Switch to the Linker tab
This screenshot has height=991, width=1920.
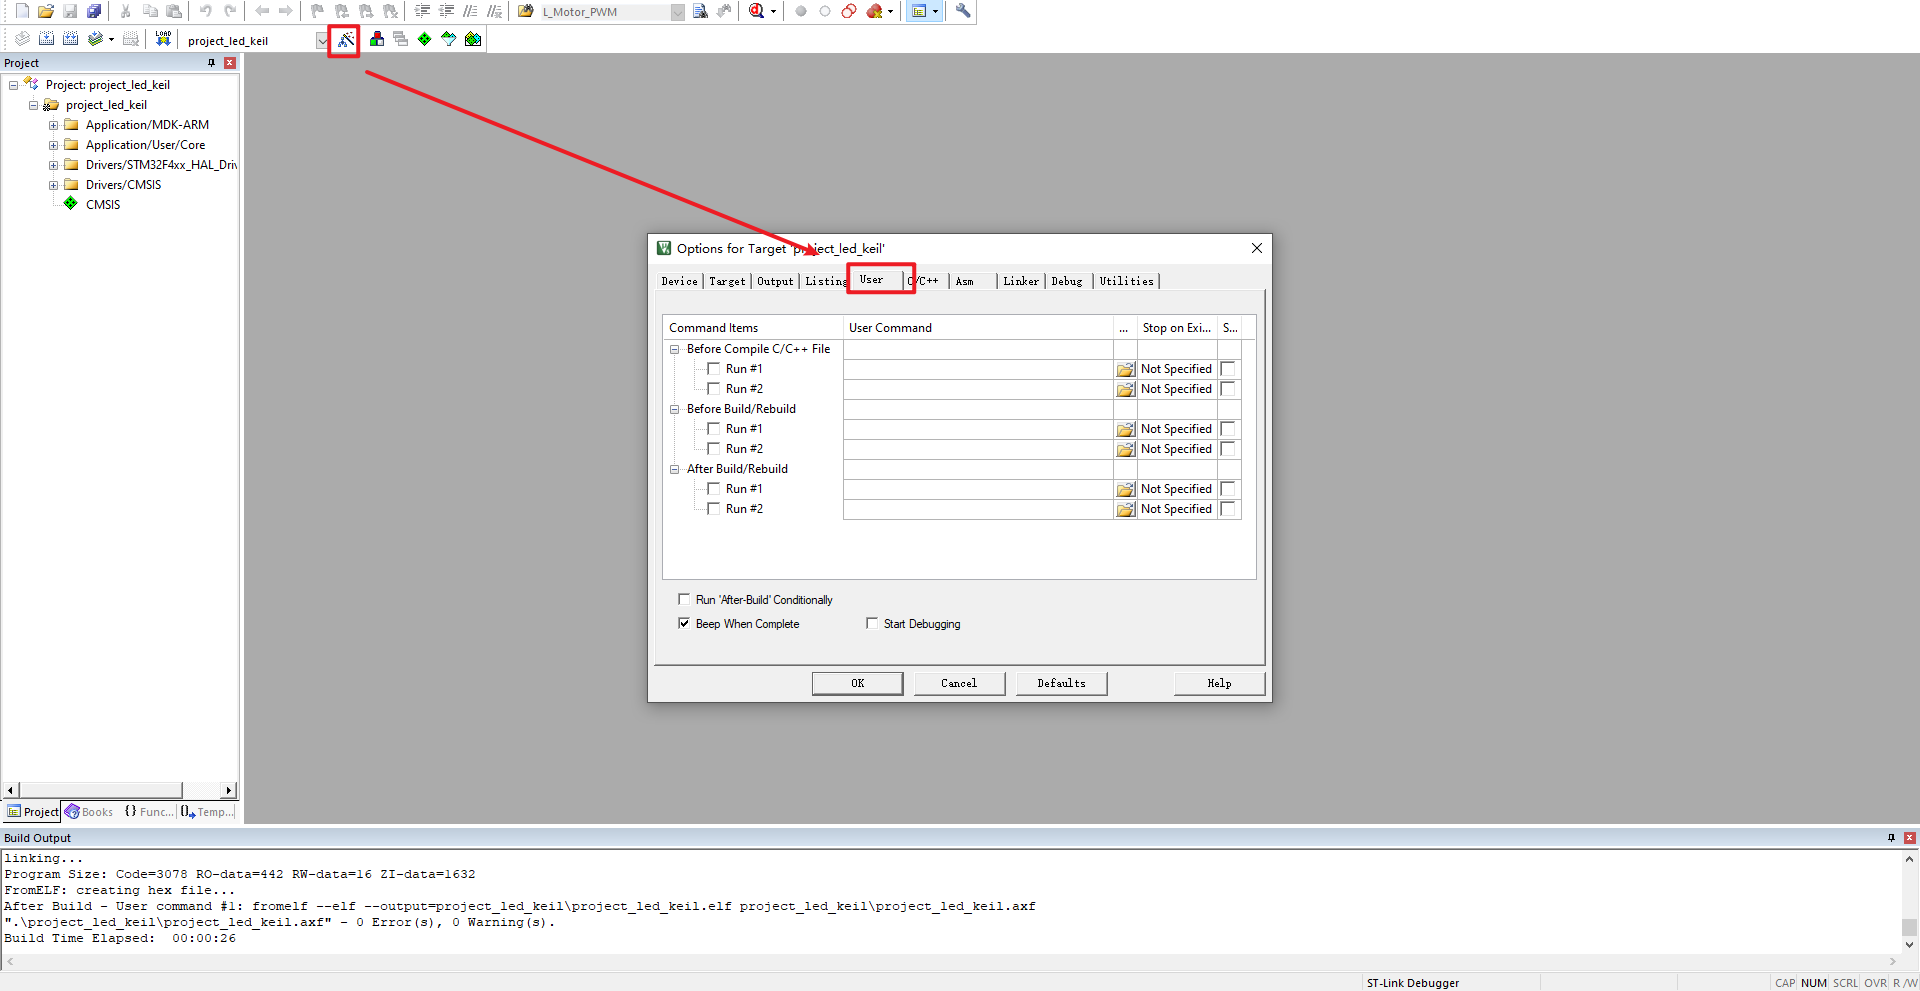(x=1021, y=281)
